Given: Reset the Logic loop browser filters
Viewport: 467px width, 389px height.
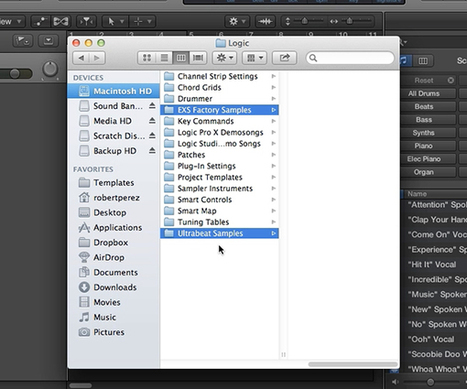Looking at the screenshot, I should tap(429, 80).
